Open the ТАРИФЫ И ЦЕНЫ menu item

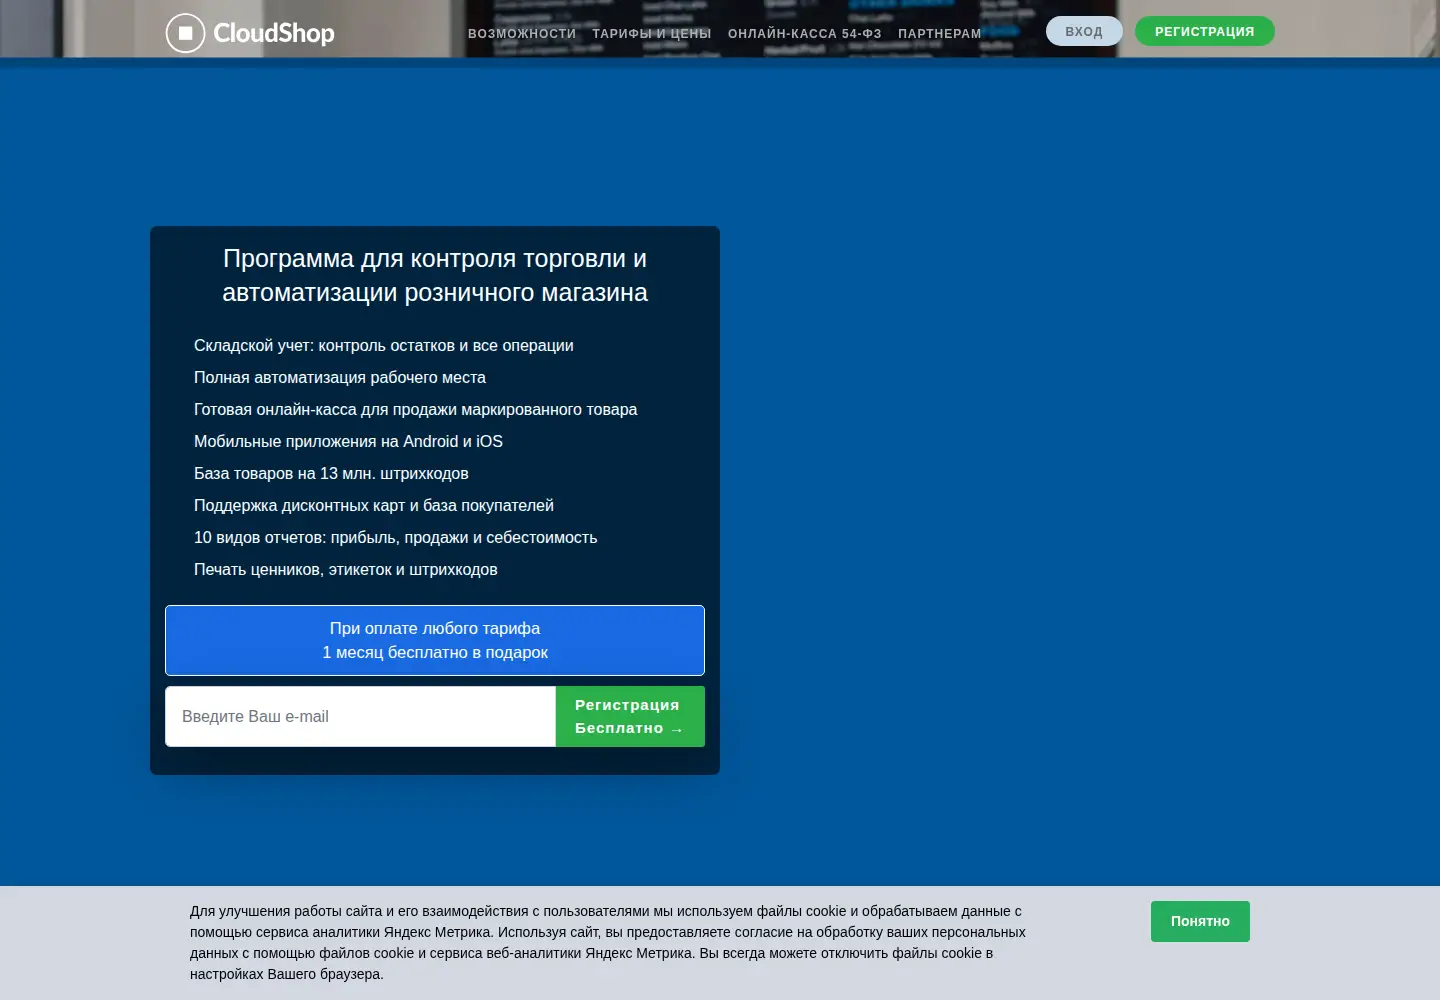pyautogui.click(x=652, y=34)
